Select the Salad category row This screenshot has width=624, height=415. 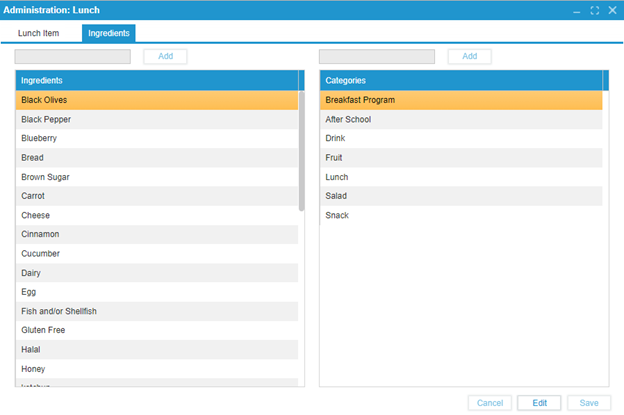461,196
